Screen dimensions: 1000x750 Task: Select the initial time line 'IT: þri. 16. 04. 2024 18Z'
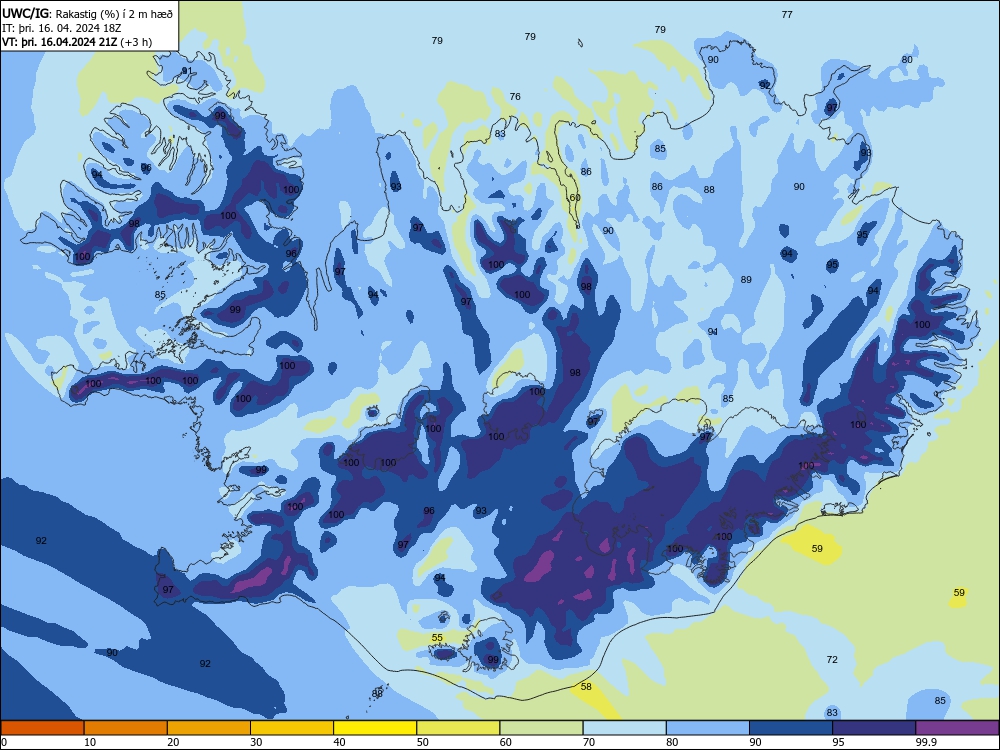pos(61,28)
